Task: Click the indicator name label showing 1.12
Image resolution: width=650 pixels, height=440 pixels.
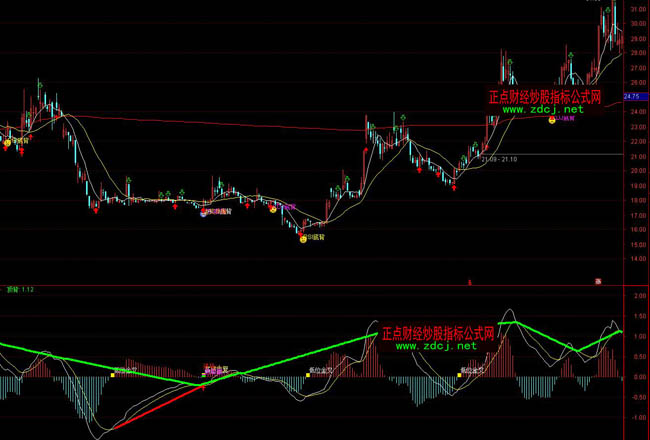Action: click(20, 289)
